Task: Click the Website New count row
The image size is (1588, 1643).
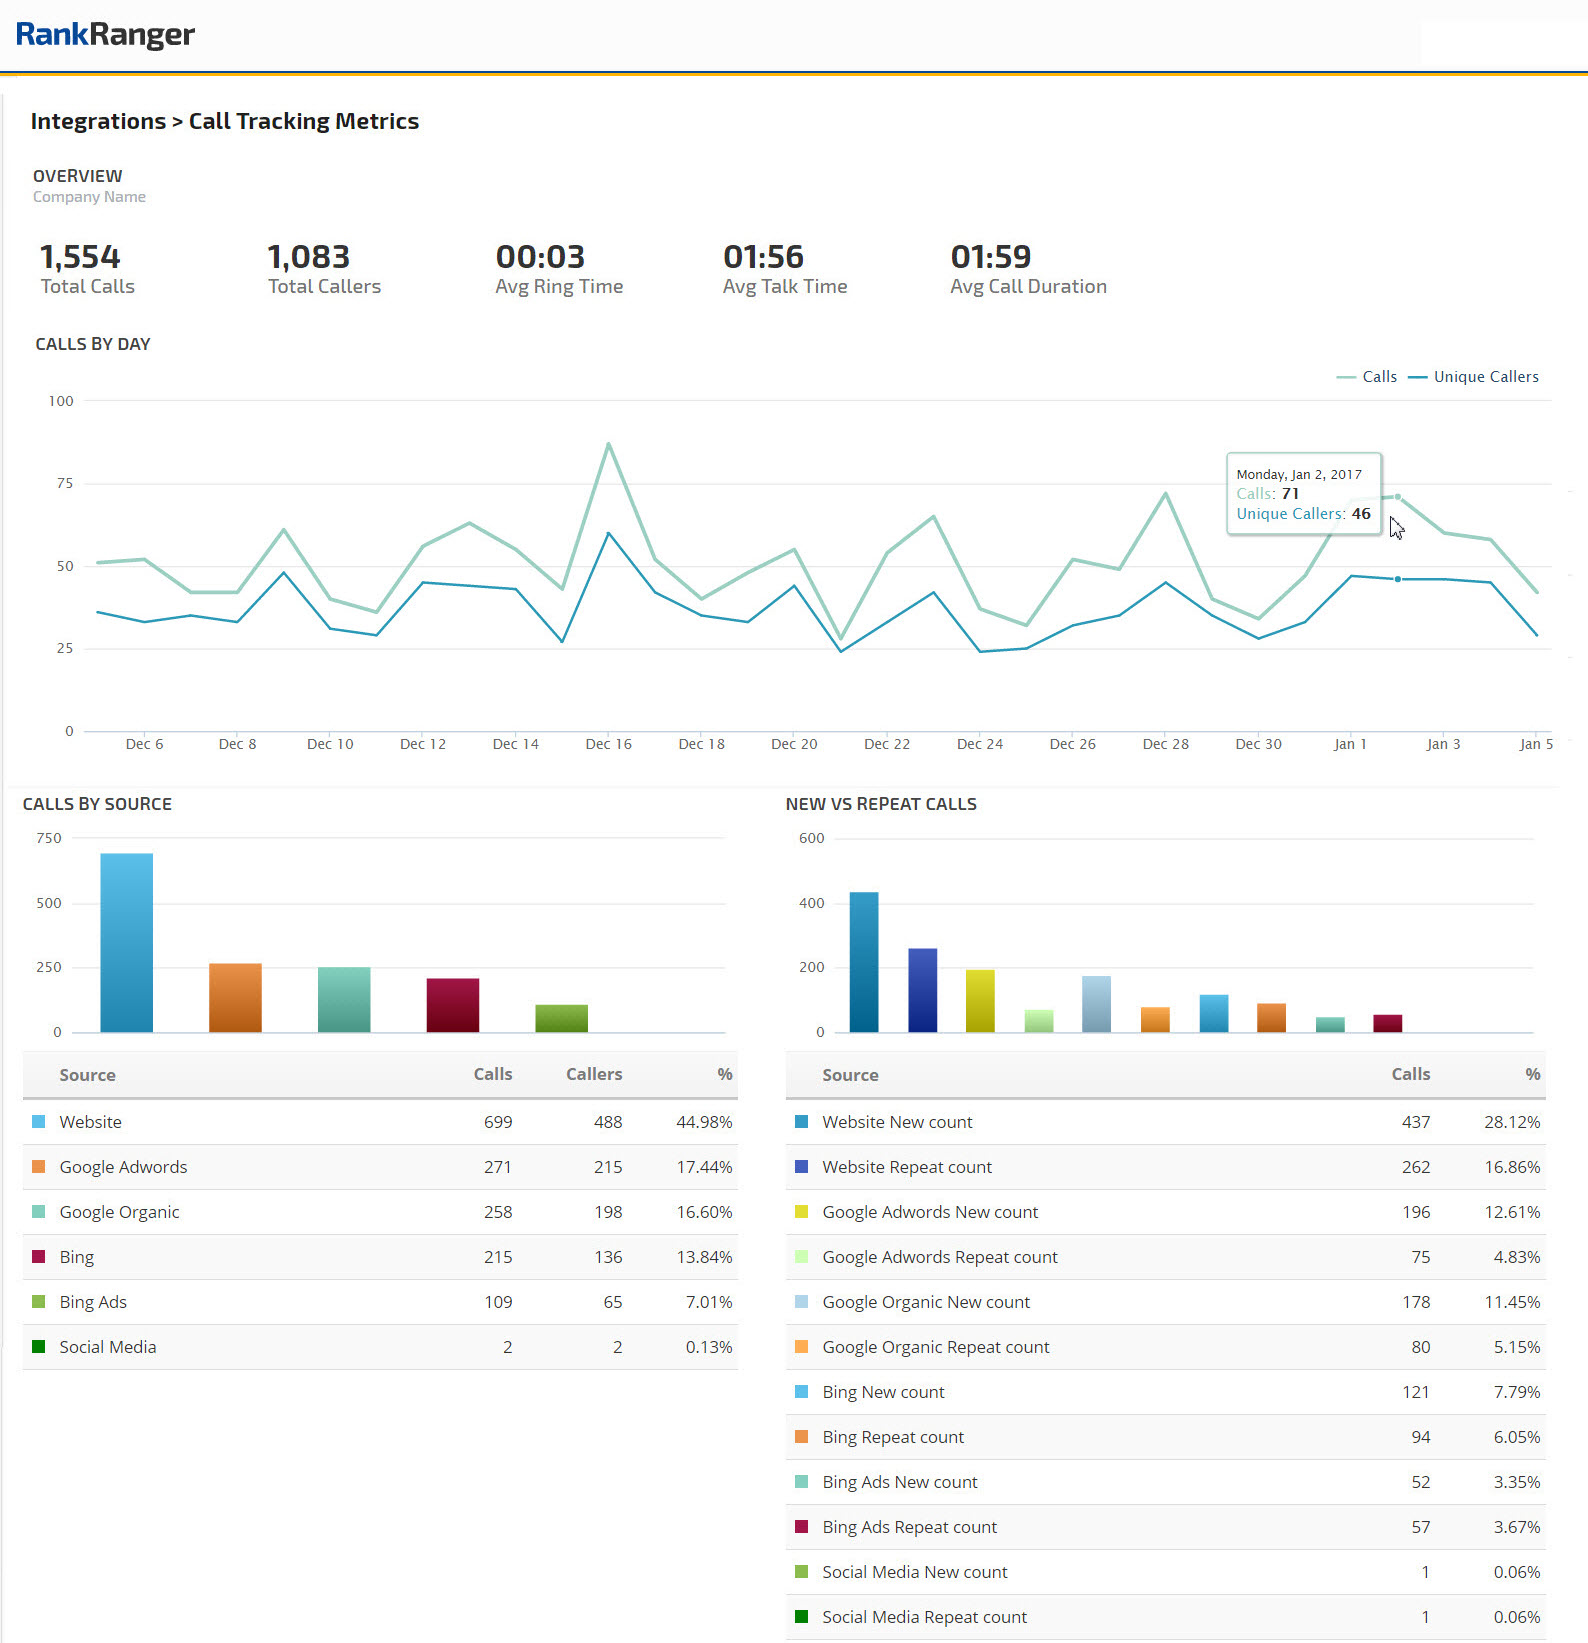Action: (897, 1122)
